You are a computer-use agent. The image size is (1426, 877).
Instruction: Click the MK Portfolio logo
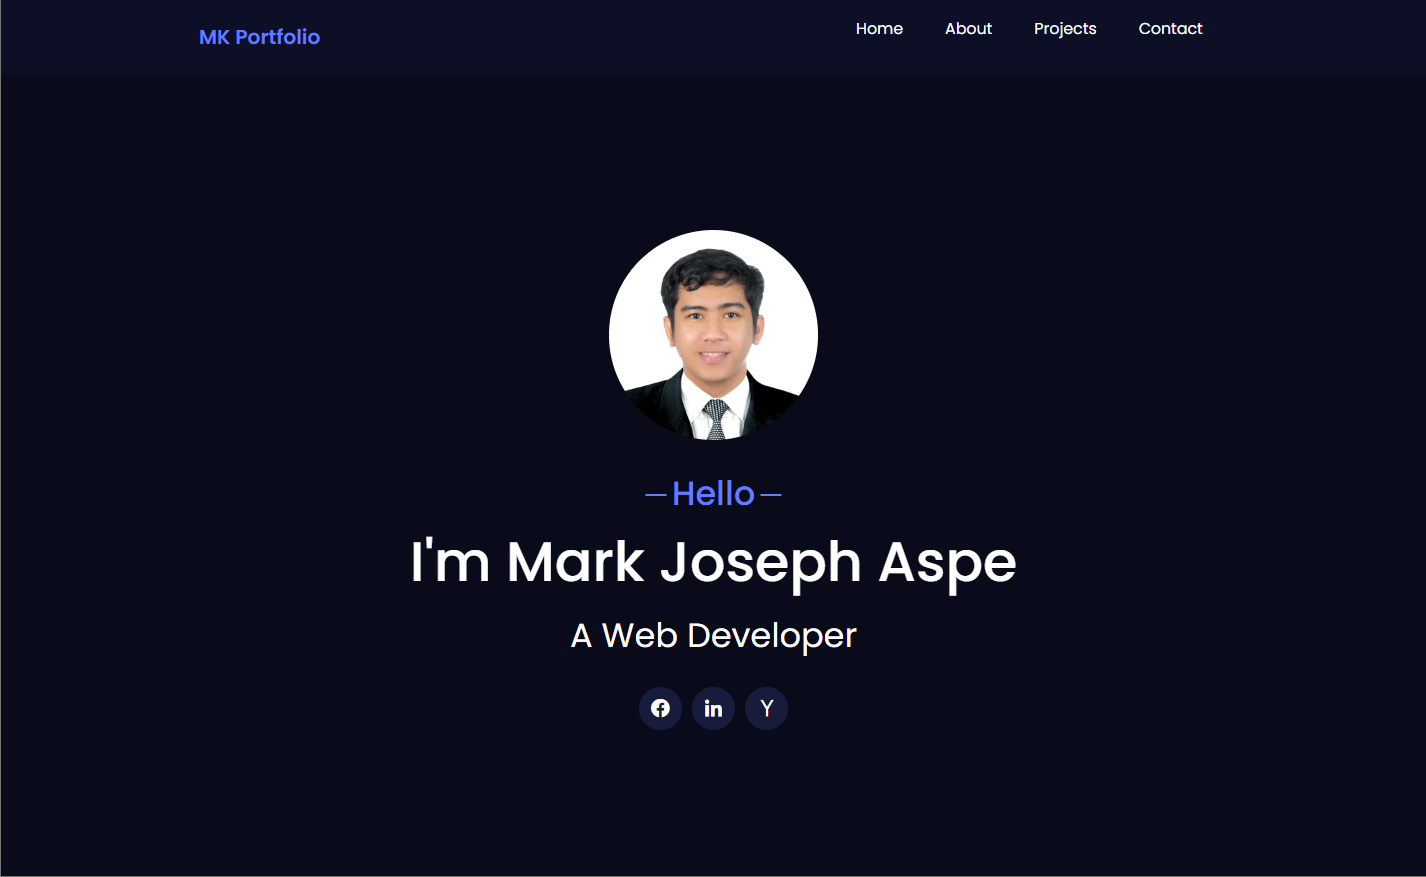(x=259, y=37)
